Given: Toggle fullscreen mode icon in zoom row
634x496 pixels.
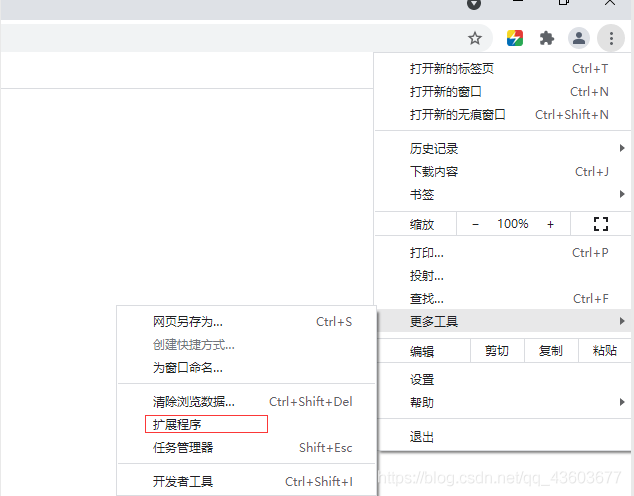Looking at the screenshot, I should click(x=600, y=224).
